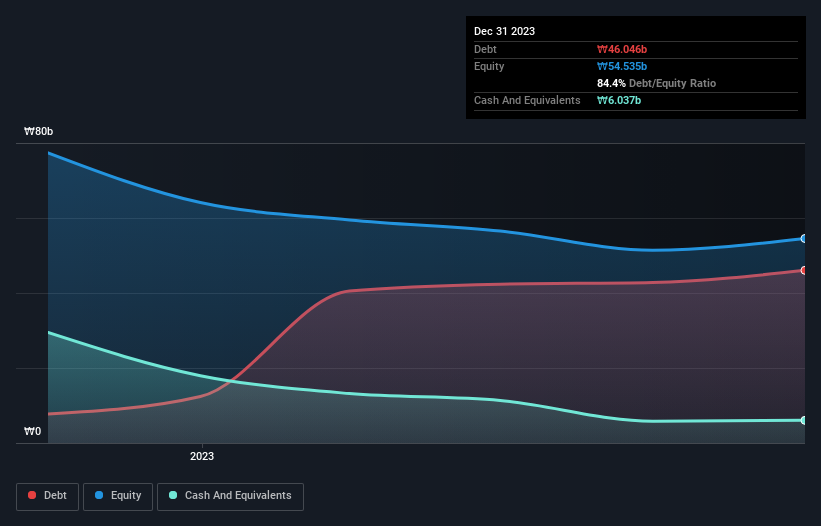
Task: Click the 2023 x-axis label
Action: click(202, 456)
